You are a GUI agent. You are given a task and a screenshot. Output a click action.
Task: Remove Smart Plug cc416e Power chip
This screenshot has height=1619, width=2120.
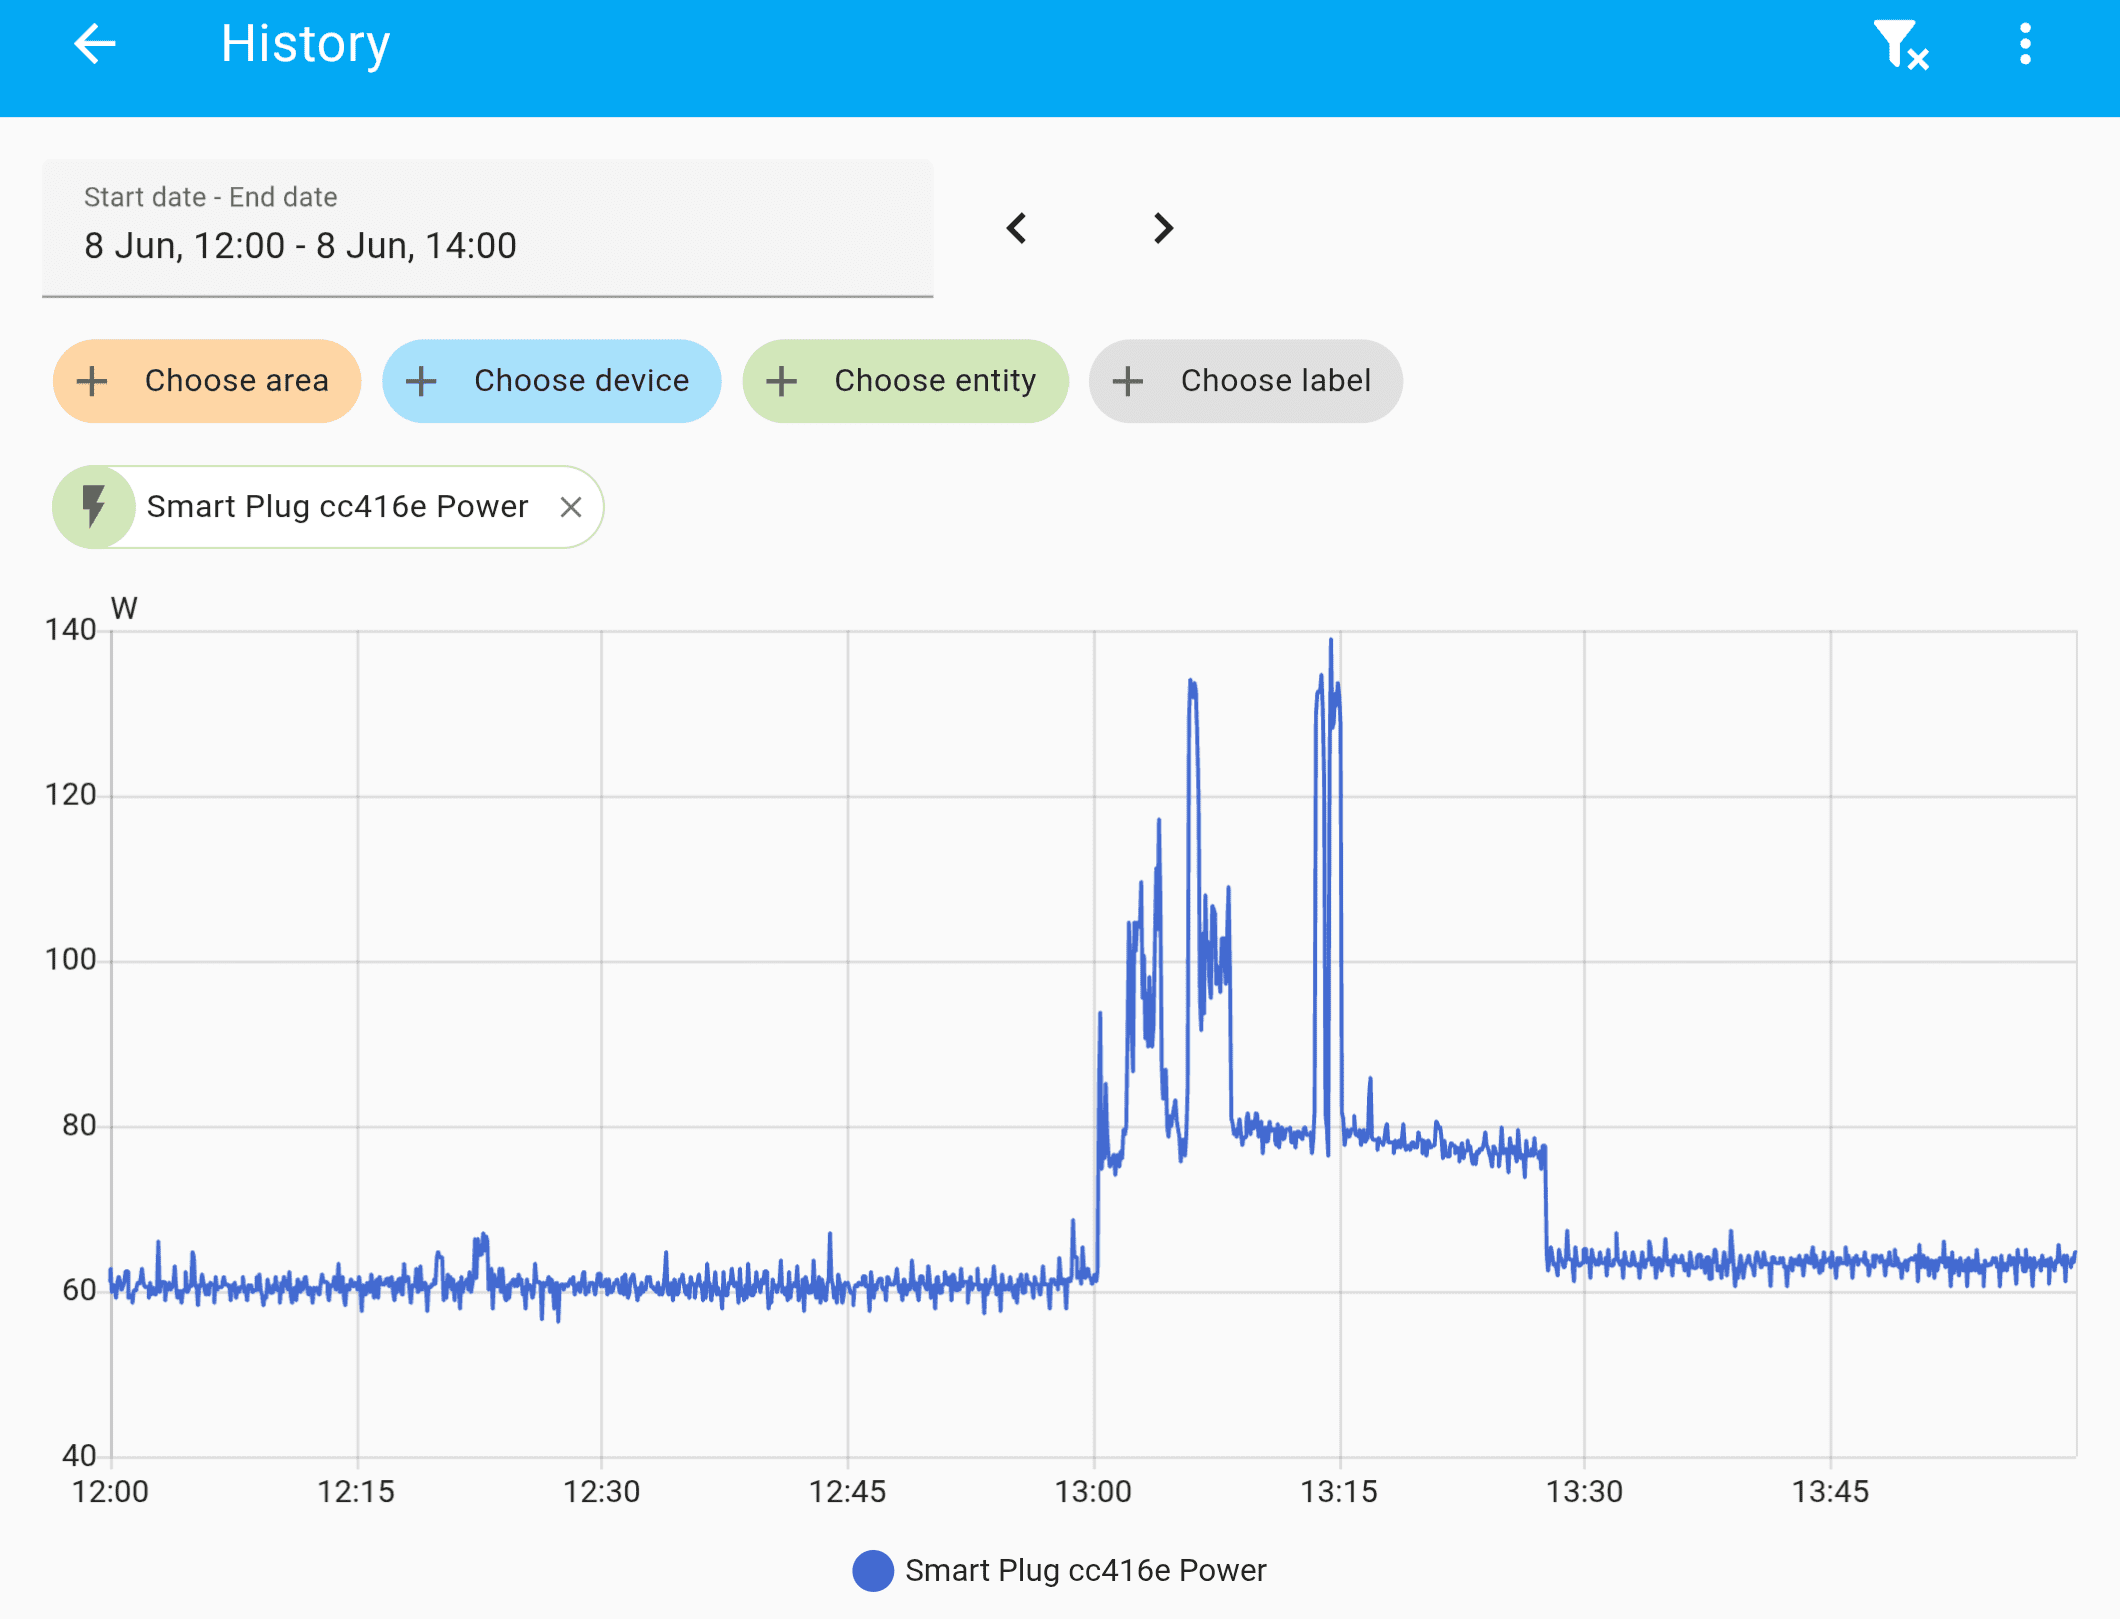click(x=571, y=507)
